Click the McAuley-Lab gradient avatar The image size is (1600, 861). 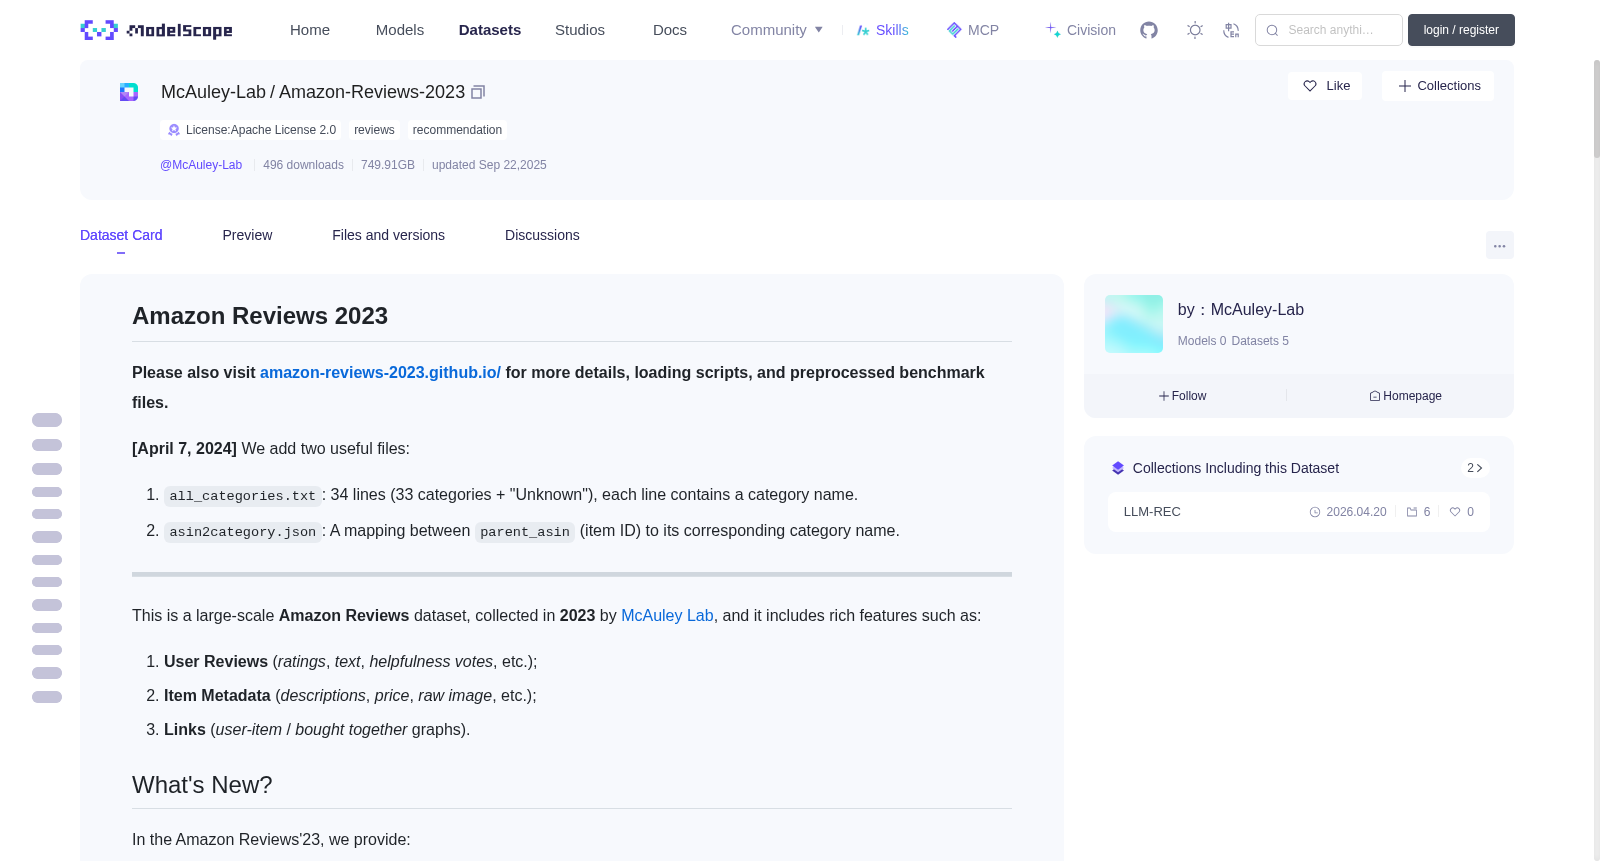point(1134,324)
